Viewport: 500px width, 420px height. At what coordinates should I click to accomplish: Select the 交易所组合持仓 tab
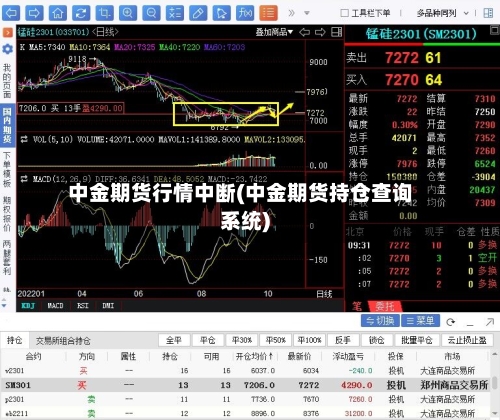click(x=63, y=341)
